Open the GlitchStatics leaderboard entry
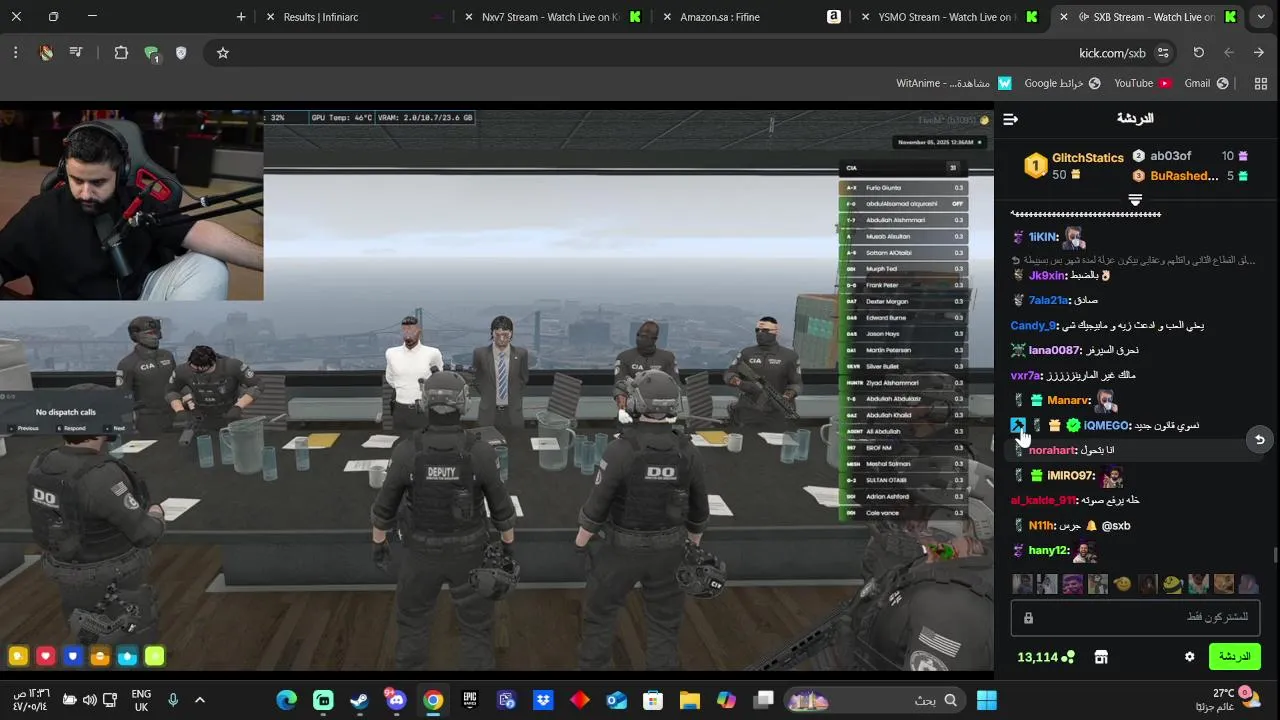Screen dimensions: 1280x720 pos(1075,166)
